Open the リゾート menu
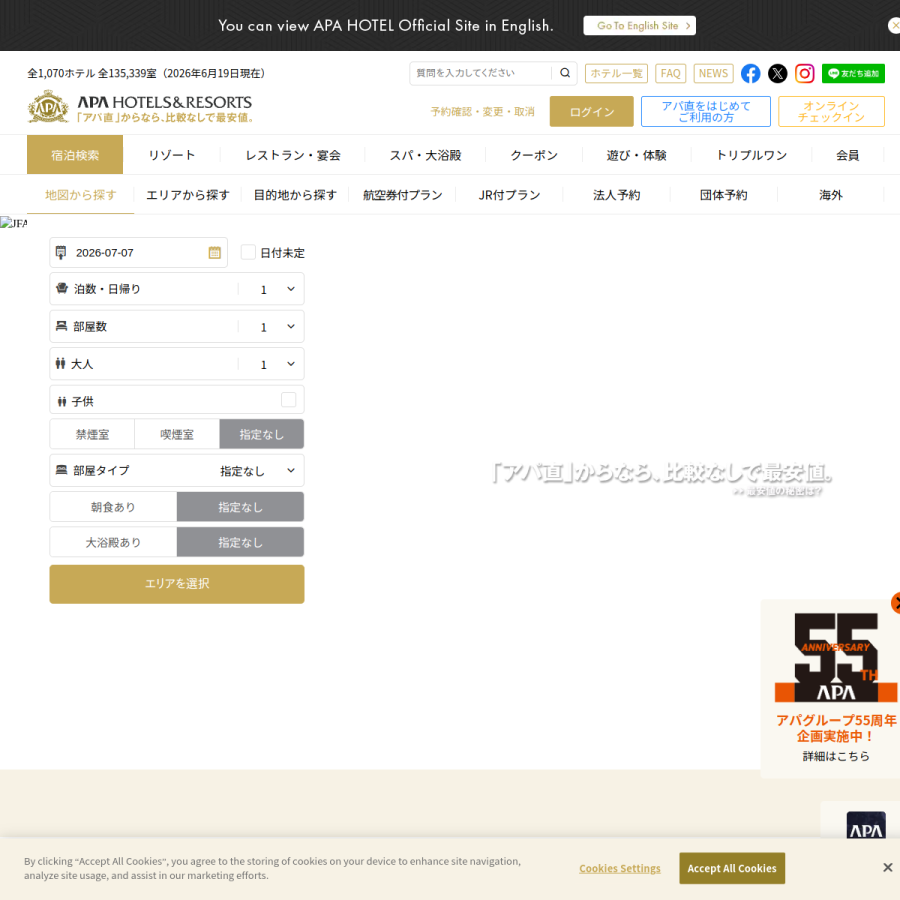900x900 pixels. 172,155
